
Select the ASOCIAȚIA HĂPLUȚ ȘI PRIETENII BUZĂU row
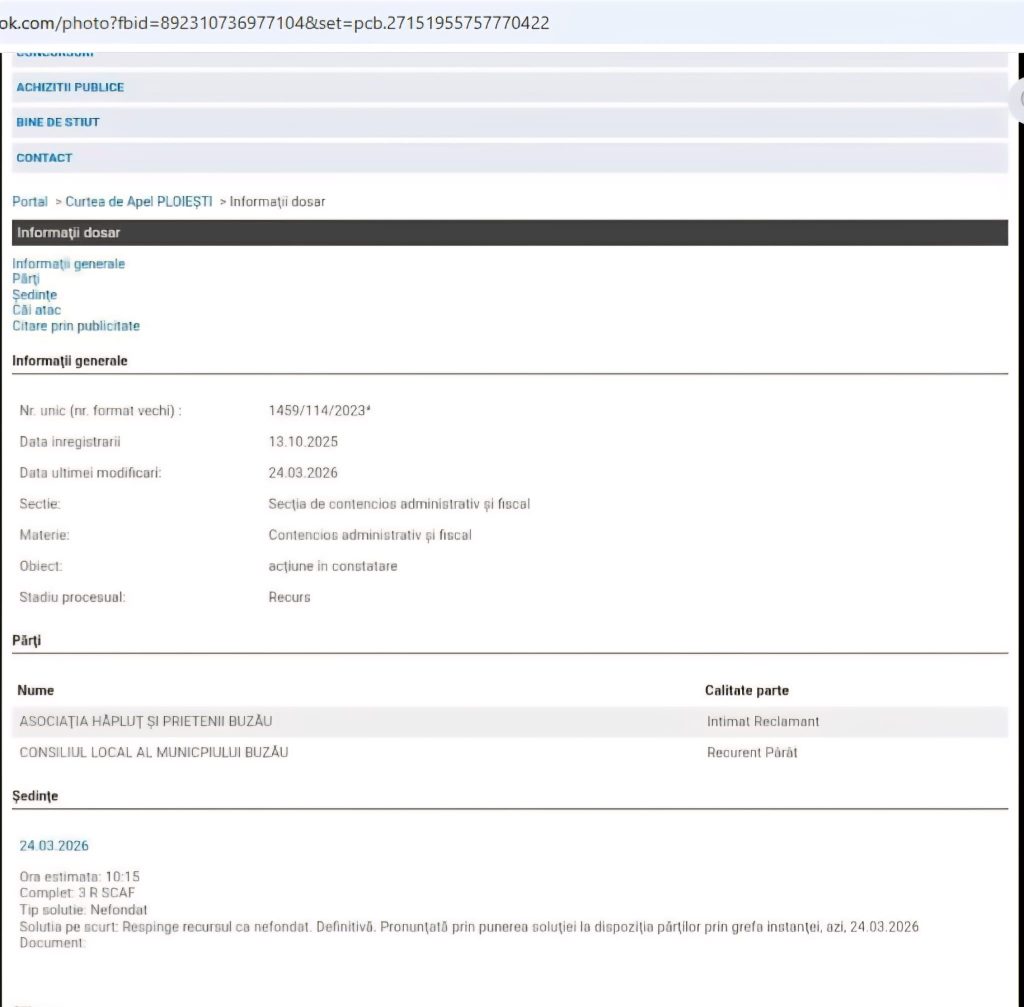146,721
